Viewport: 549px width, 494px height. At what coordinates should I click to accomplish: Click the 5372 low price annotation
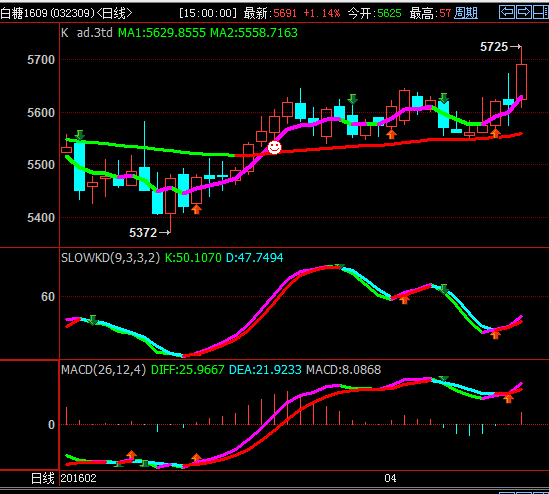point(143,232)
